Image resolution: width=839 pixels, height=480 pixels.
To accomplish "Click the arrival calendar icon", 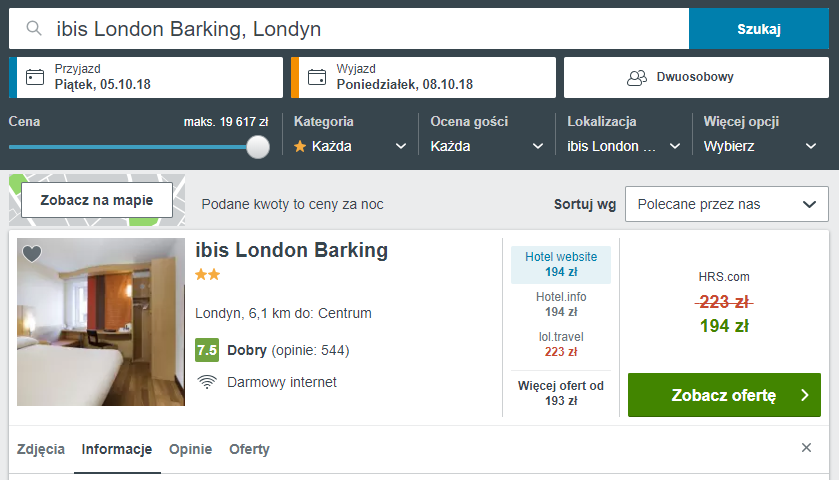I will 35,77.
